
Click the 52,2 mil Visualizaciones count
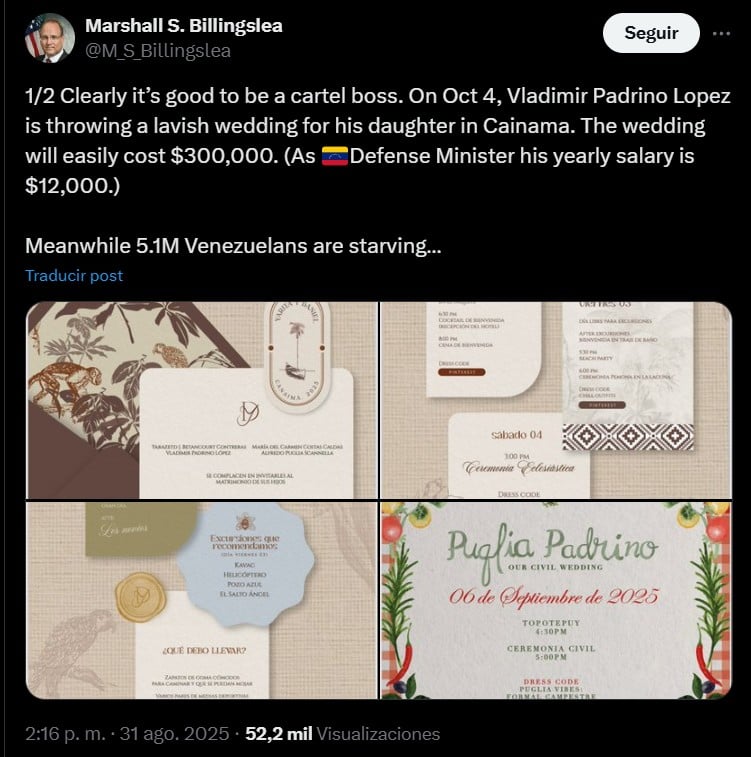point(343,733)
